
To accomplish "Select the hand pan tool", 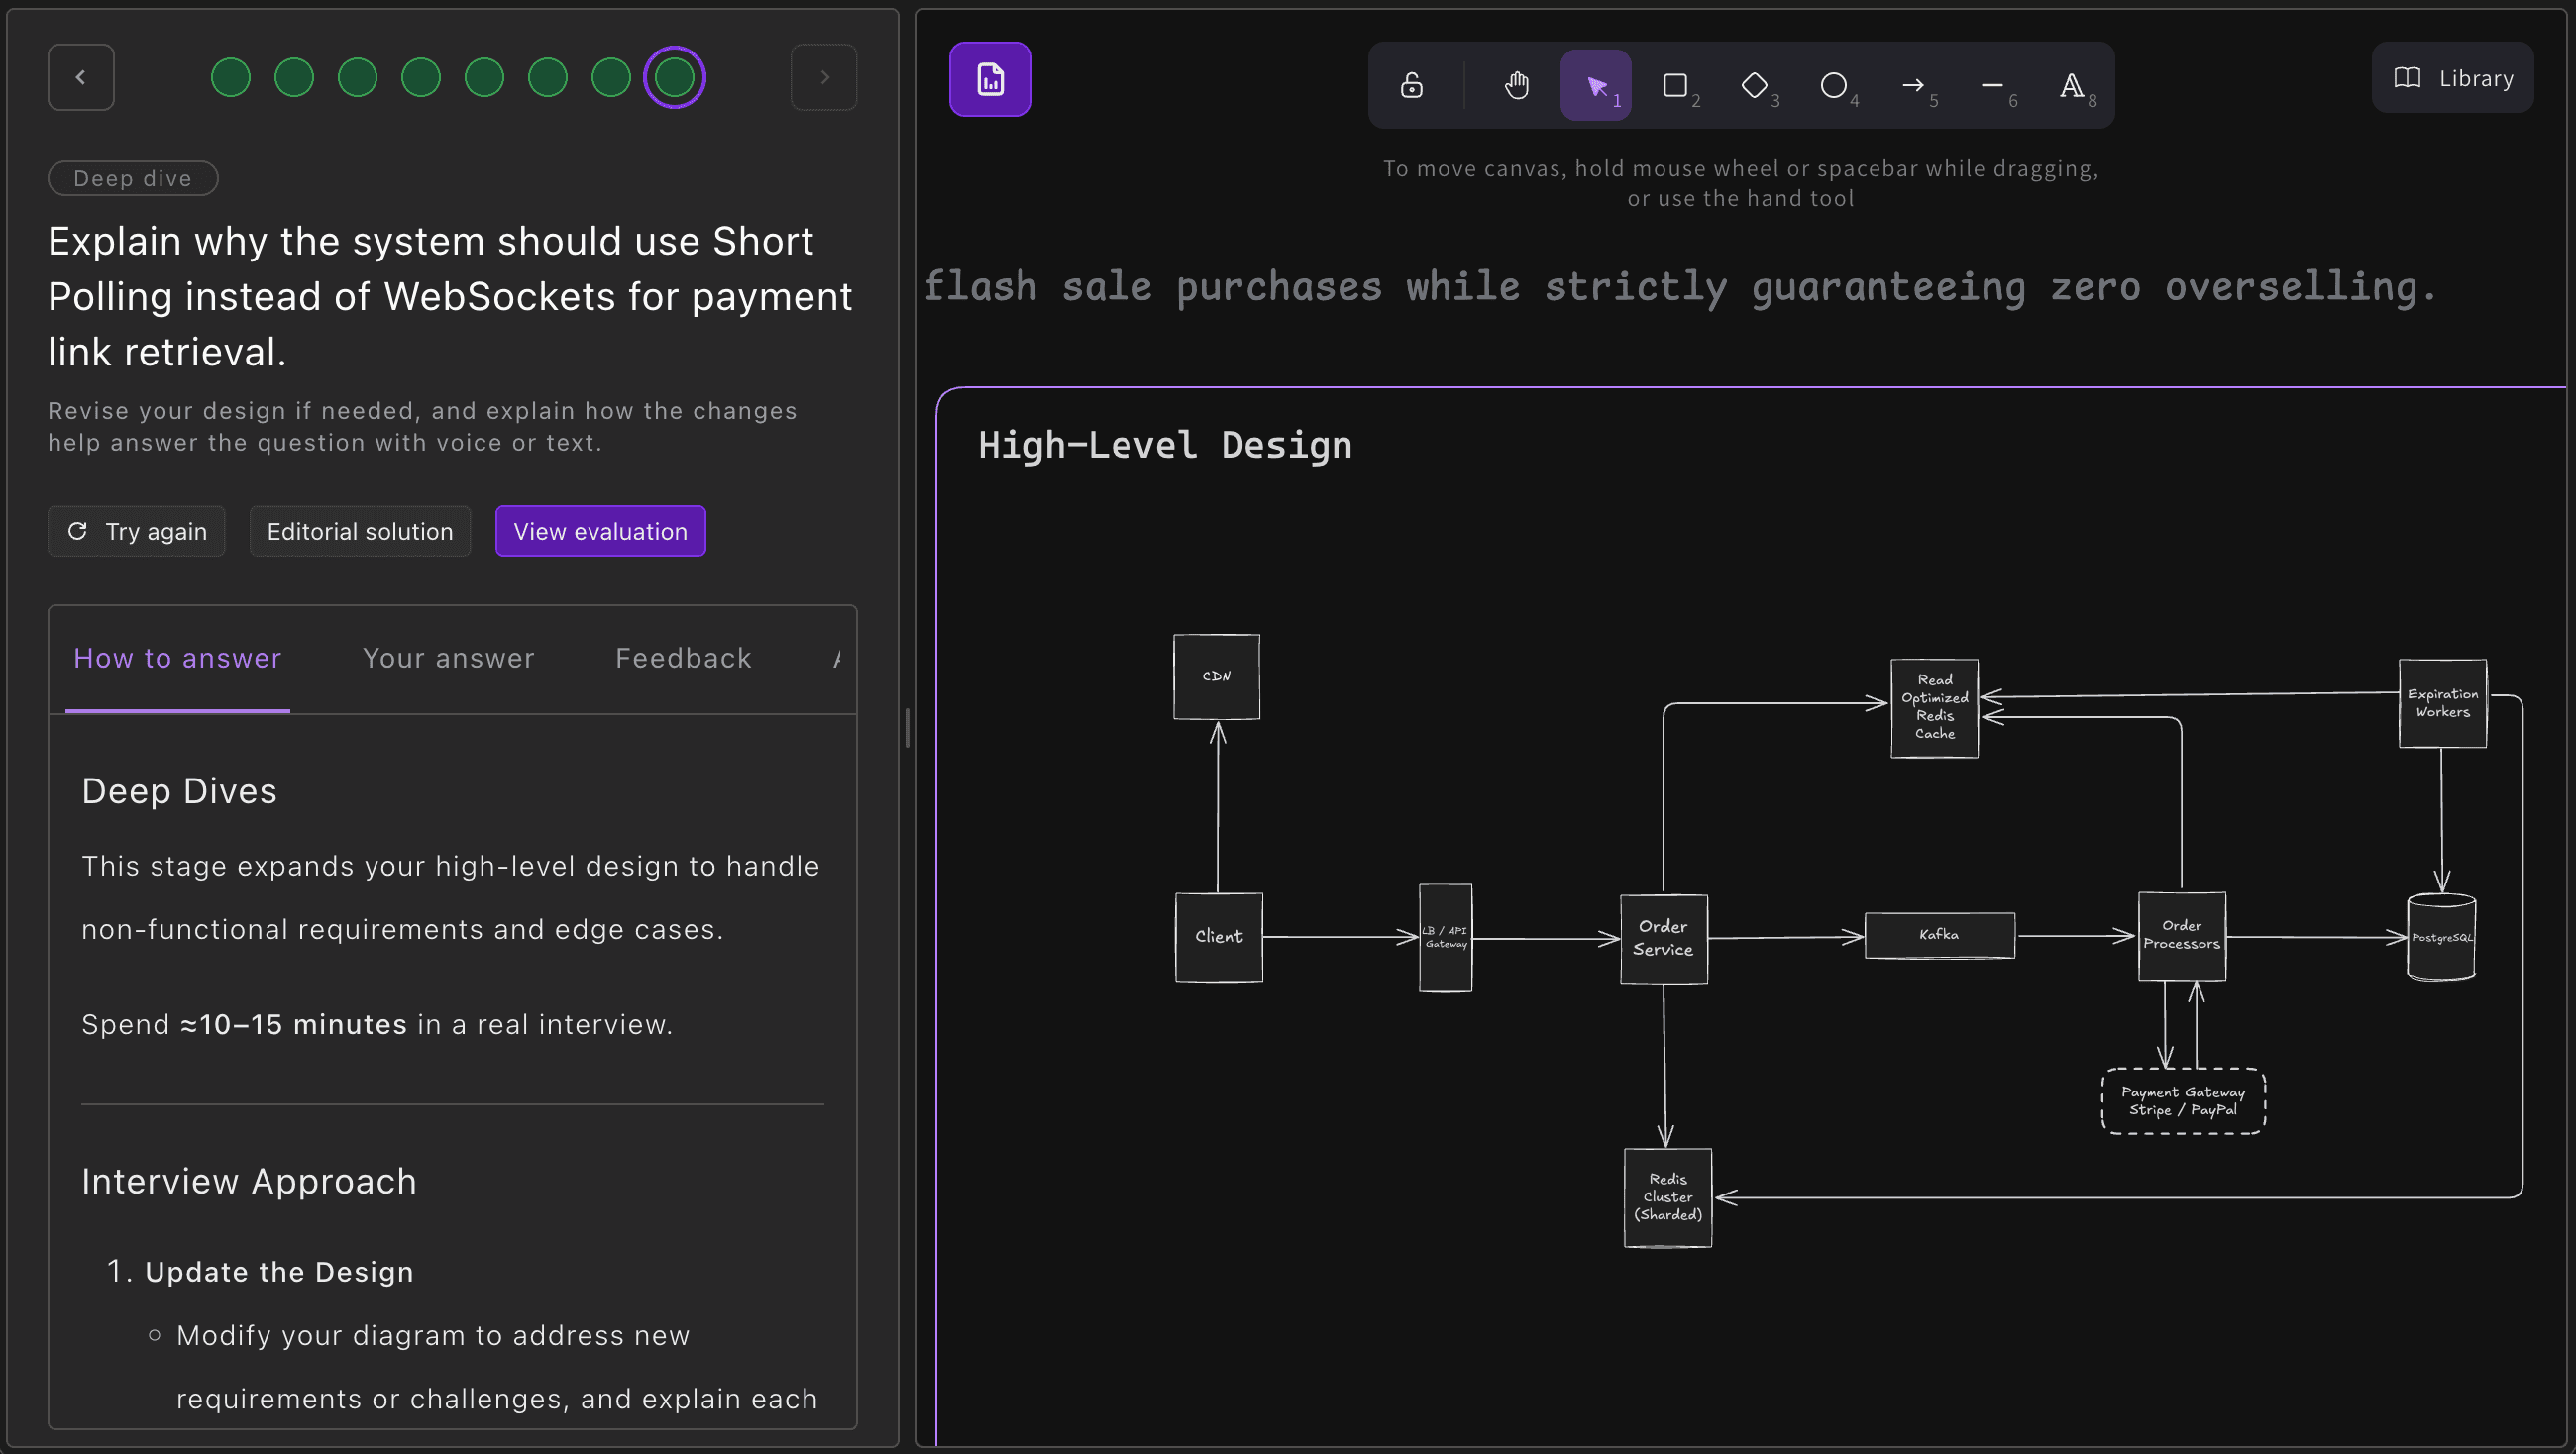I will (1516, 85).
